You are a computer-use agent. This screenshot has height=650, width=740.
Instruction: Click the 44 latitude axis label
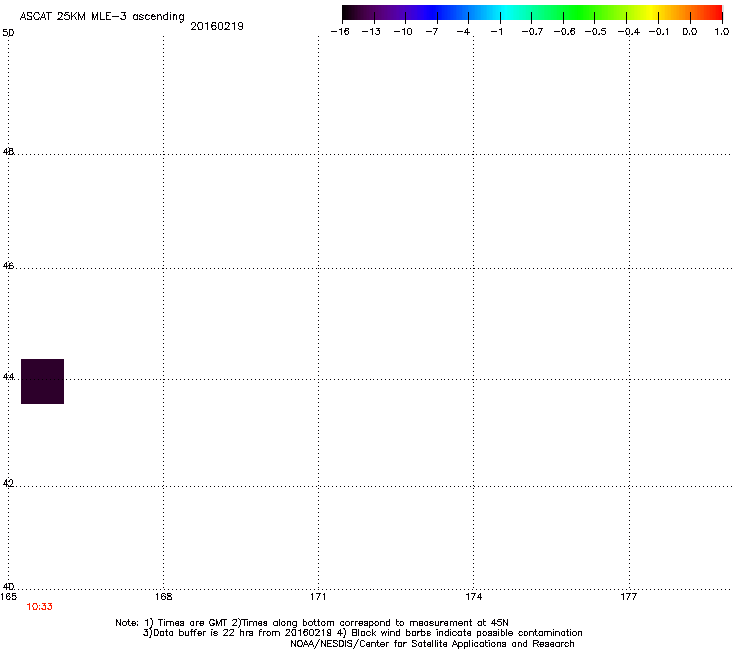(8, 377)
